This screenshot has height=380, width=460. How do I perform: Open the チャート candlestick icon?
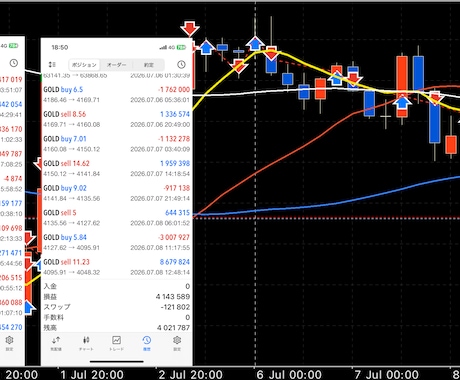86,343
